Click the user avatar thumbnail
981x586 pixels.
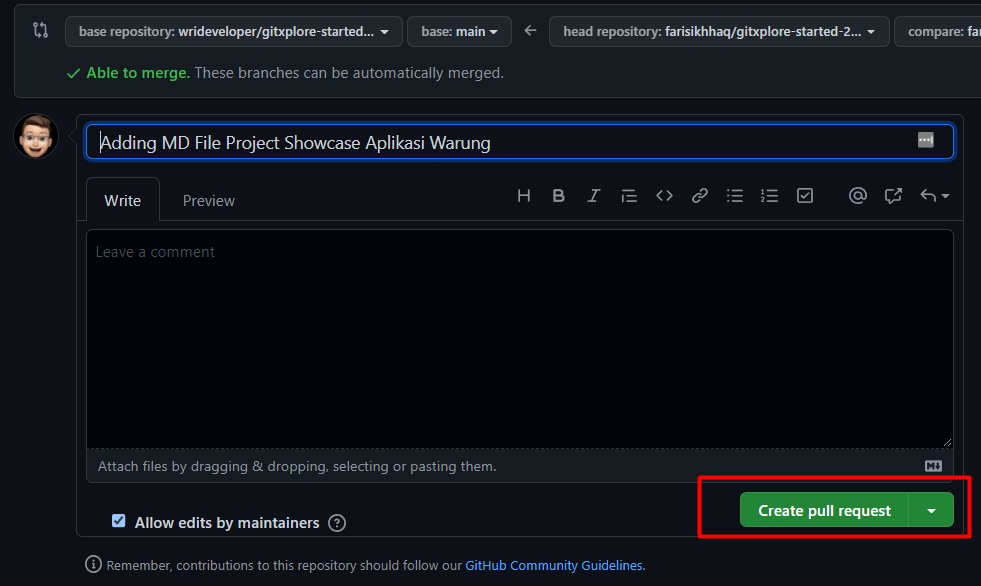click(x=36, y=136)
